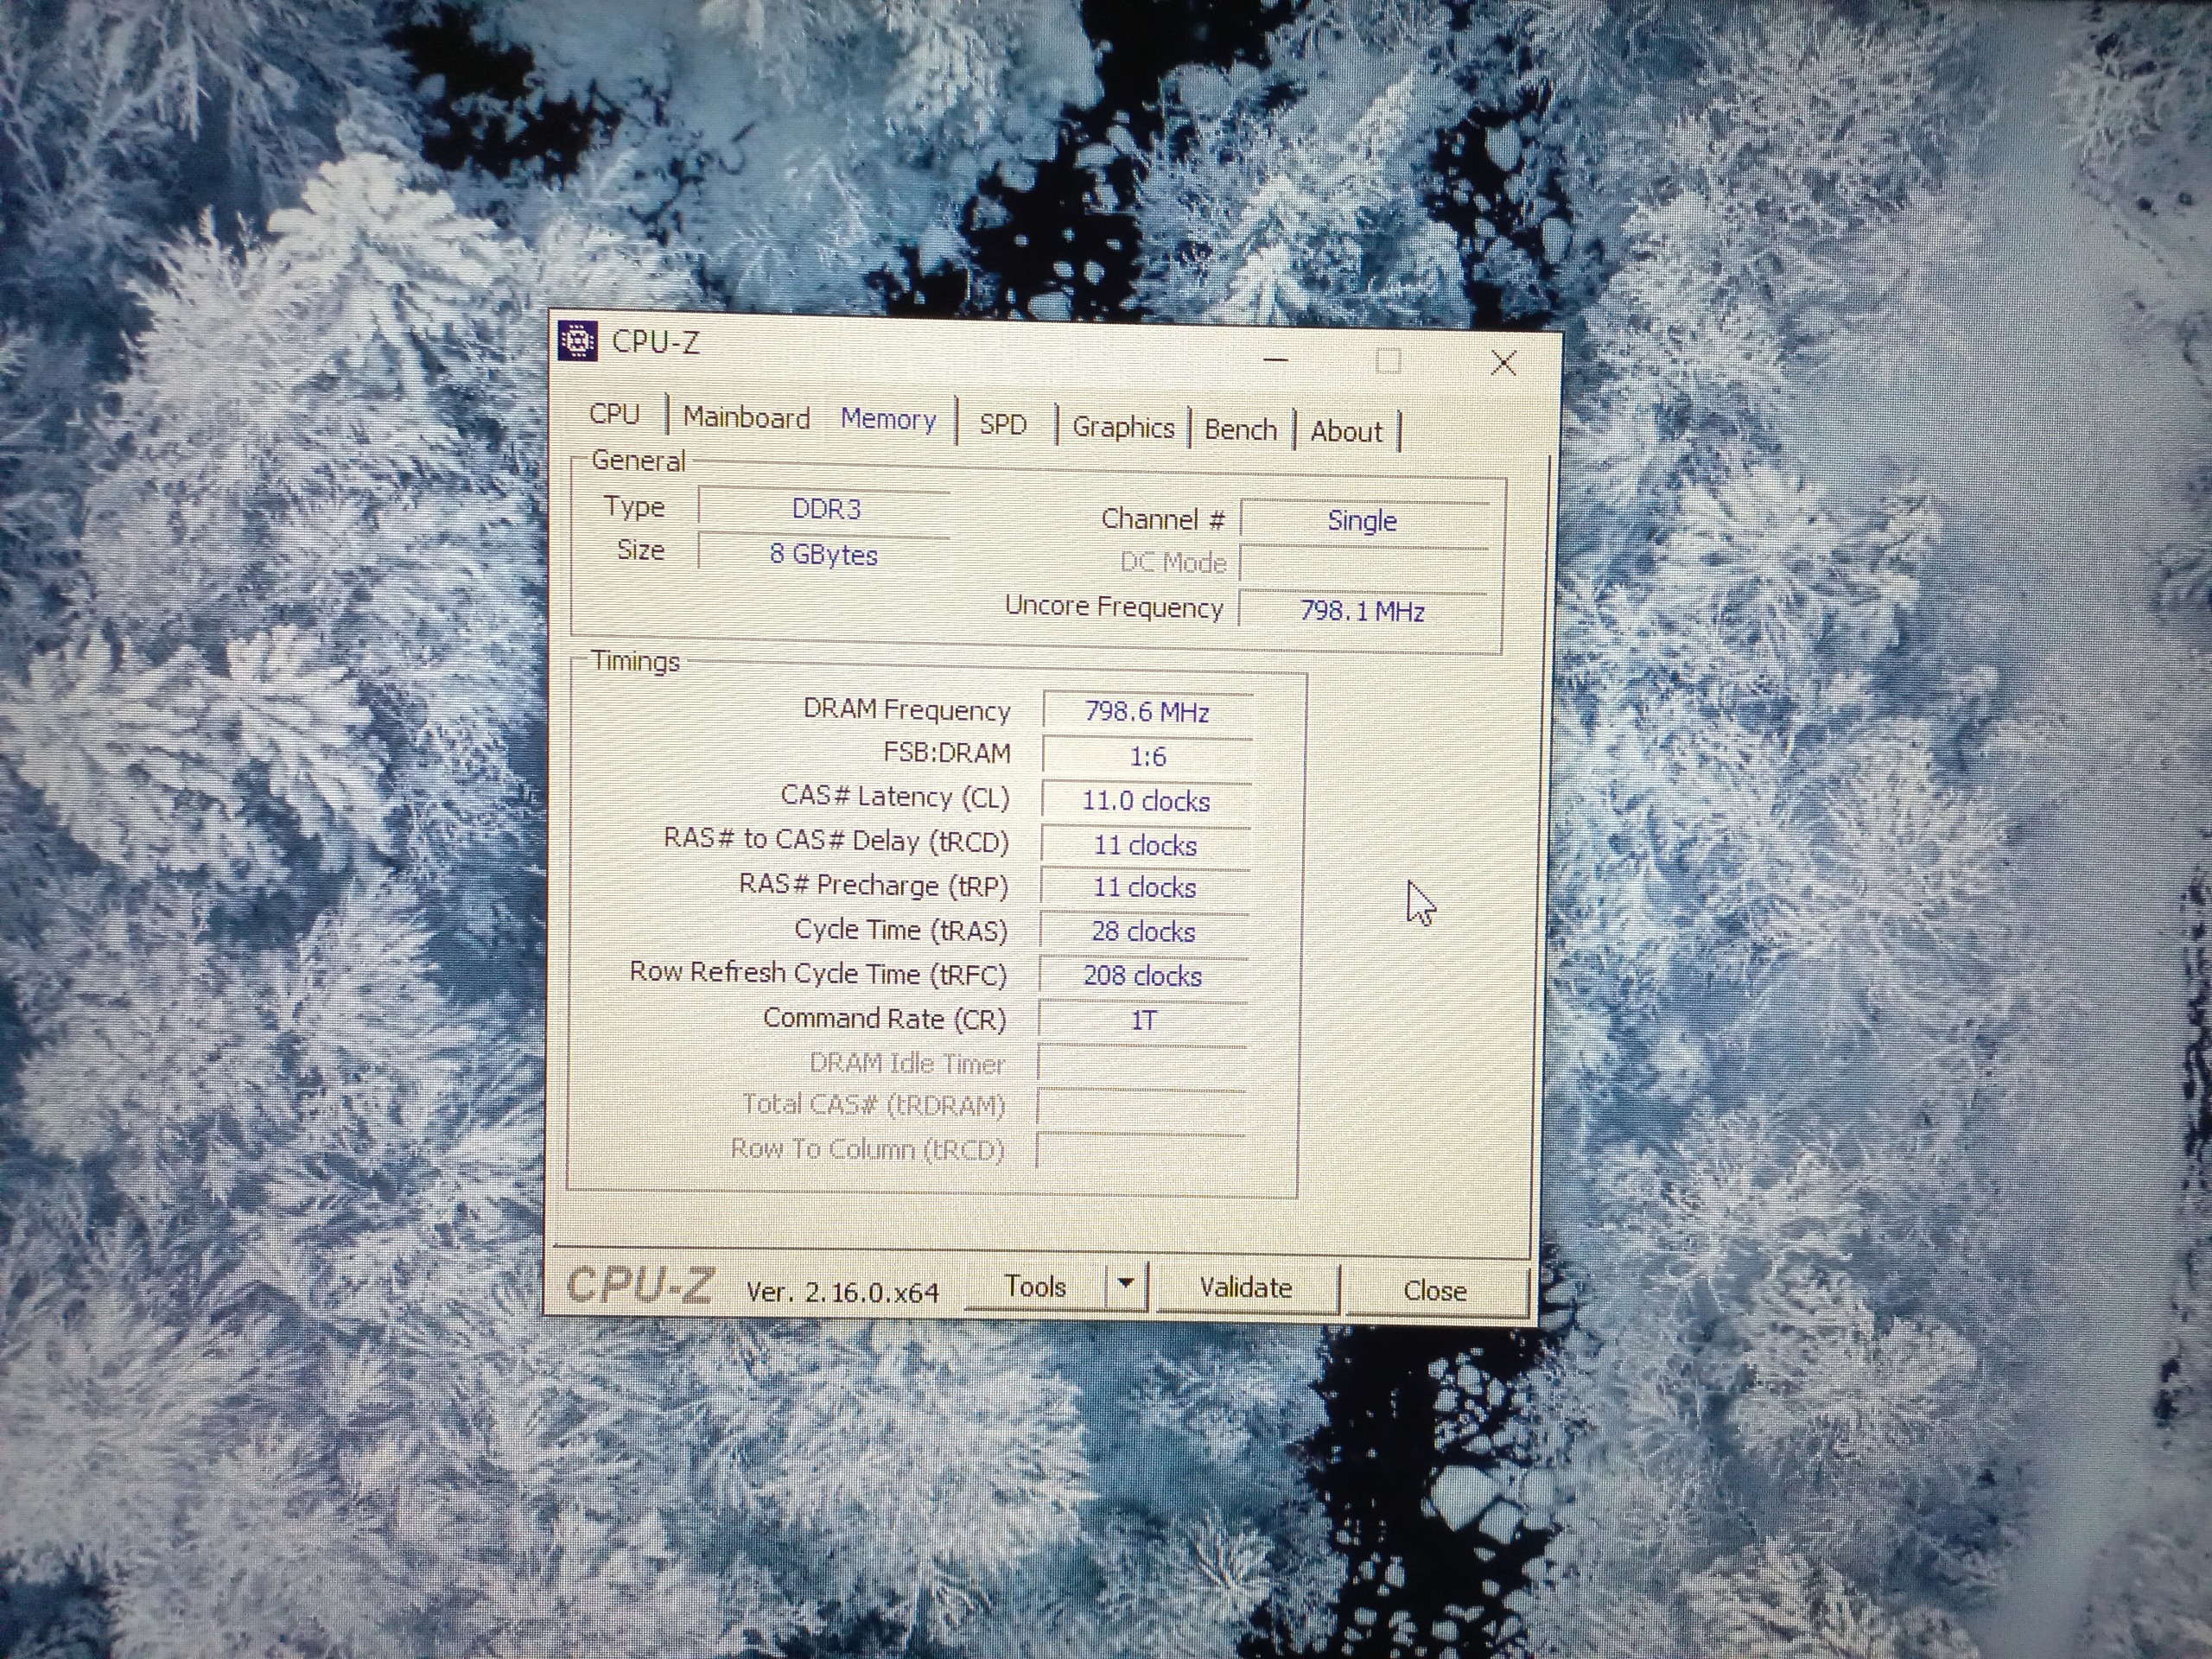The height and width of the screenshot is (1659, 2212).
Task: Click the DRAM Frequency value field
Action: [1147, 712]
